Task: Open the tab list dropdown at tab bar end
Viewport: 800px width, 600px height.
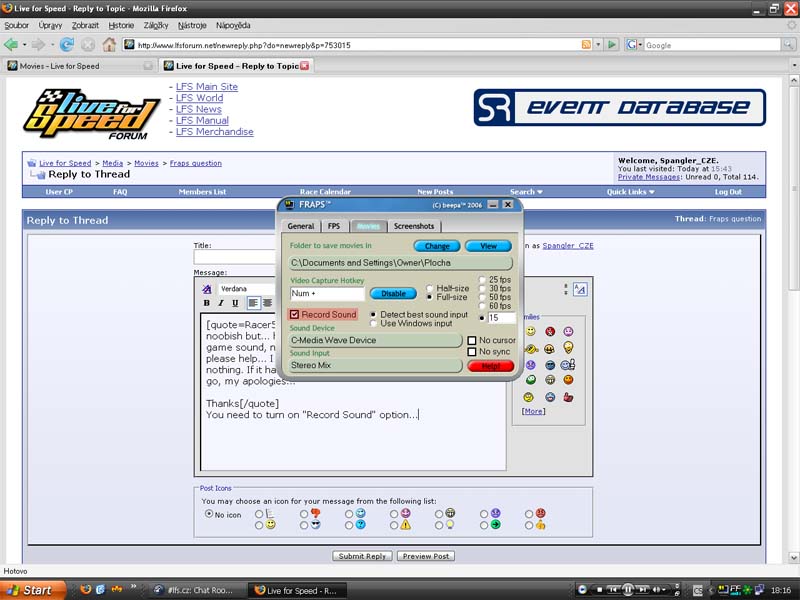Action: coord(794,65)
